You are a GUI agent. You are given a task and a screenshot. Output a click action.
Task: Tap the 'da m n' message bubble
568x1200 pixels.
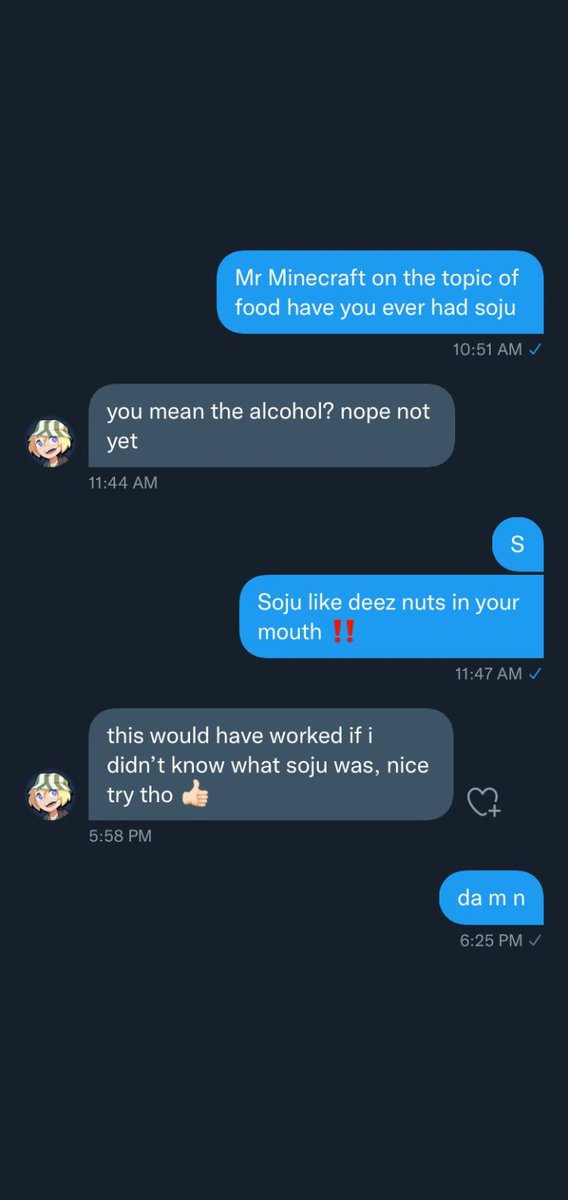492,898
